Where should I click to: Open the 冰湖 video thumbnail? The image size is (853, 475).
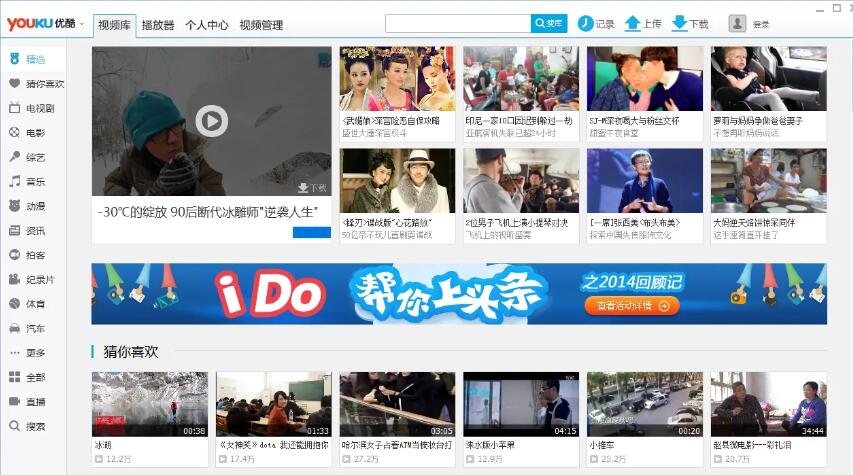click(x=150, y=404)
